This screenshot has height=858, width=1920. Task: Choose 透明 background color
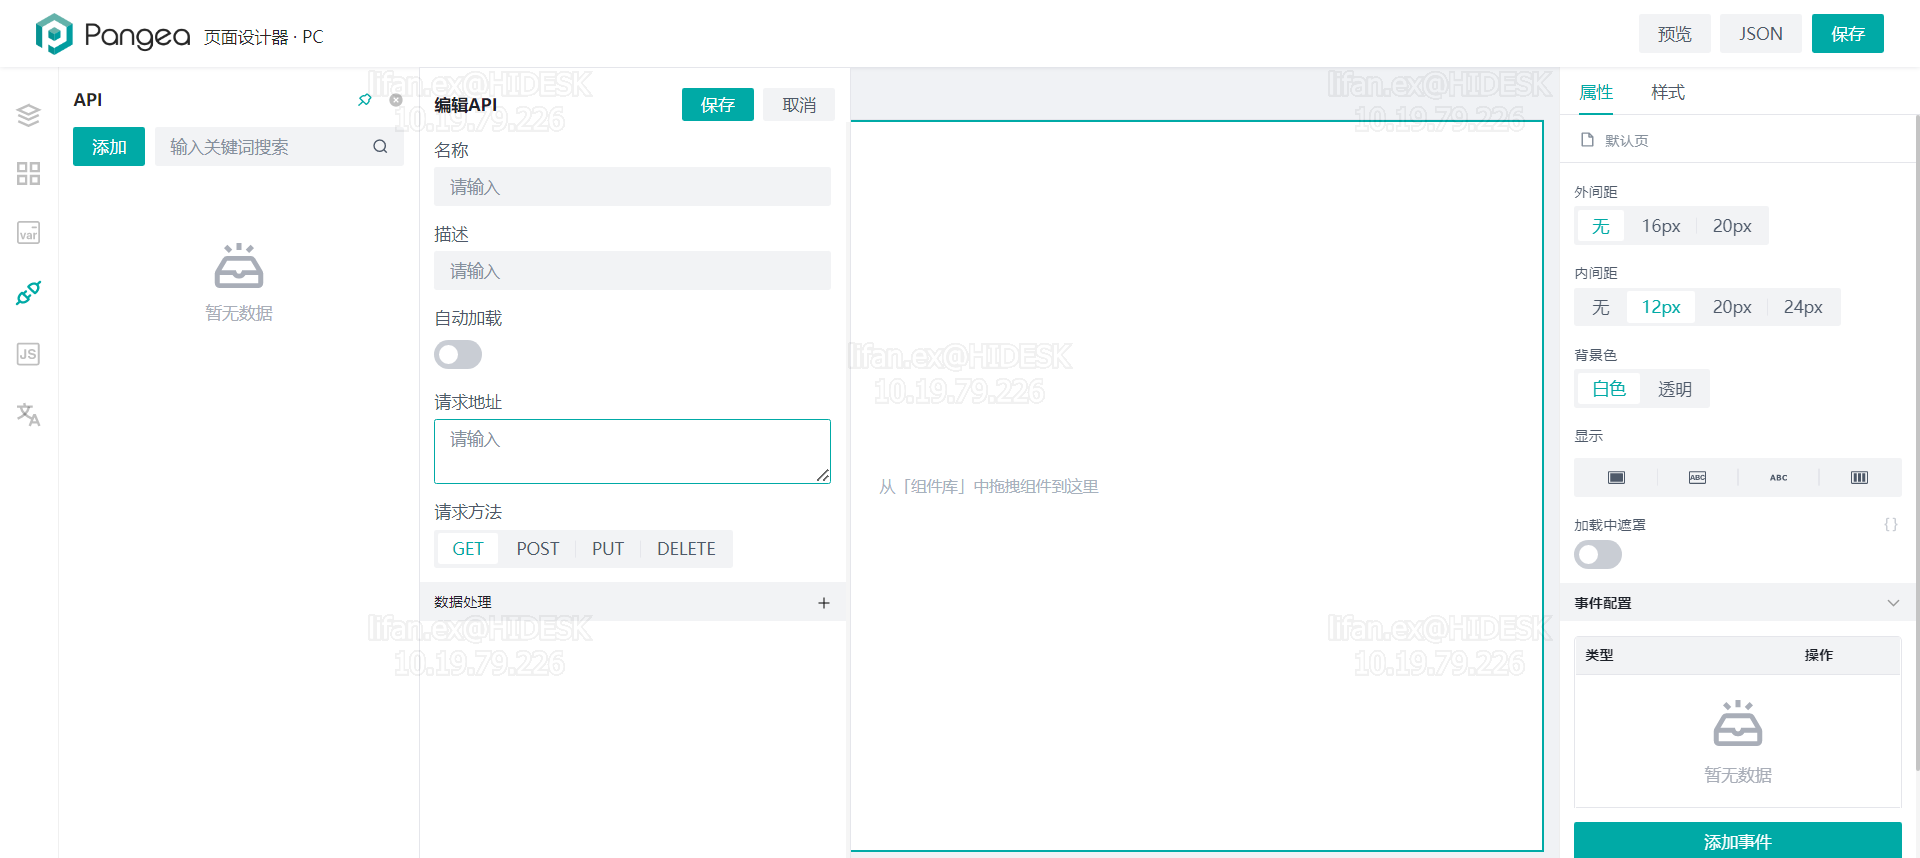click(x=1675, y=389)
